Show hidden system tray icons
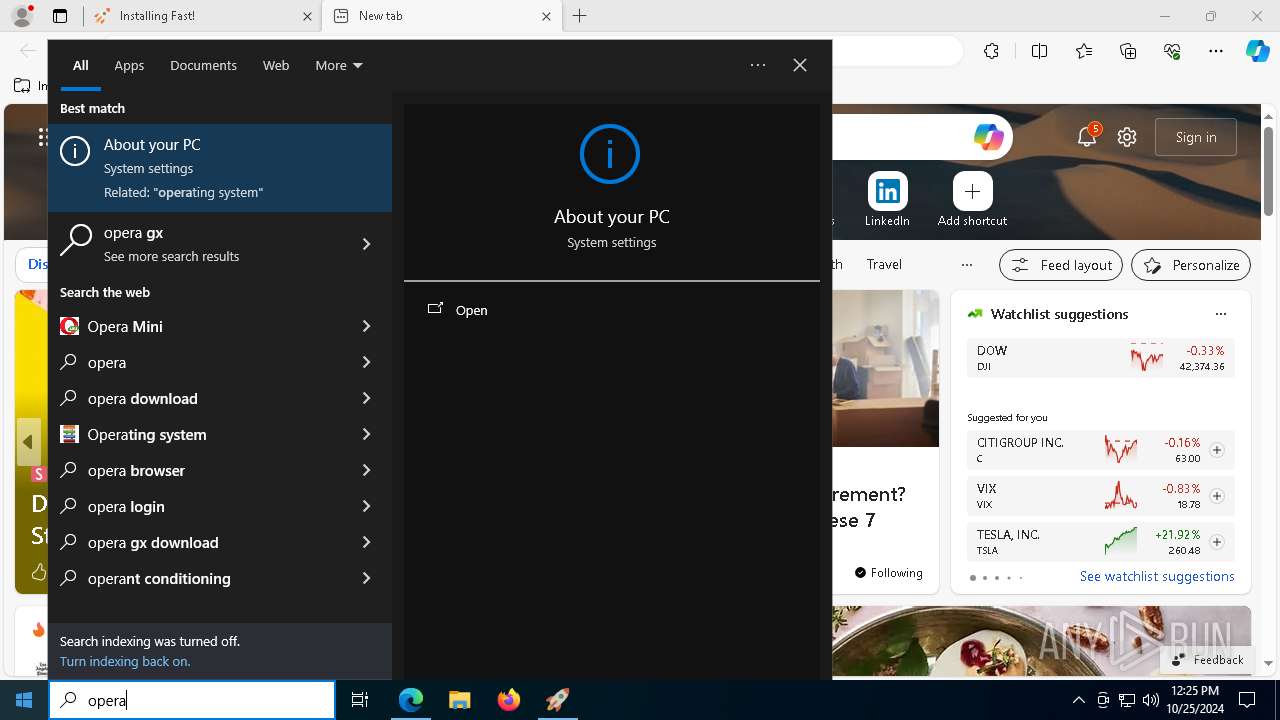 pyautogui.click(x=1078, y=700)
